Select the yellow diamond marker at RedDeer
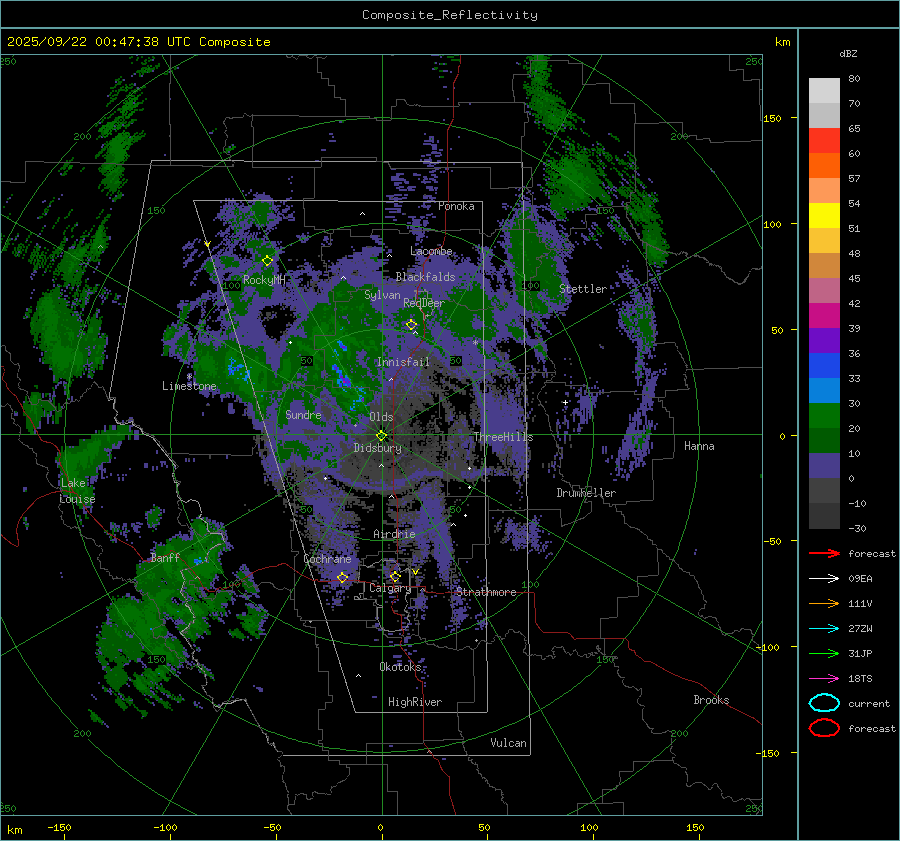900x841 pixels. tap(411, 325)
